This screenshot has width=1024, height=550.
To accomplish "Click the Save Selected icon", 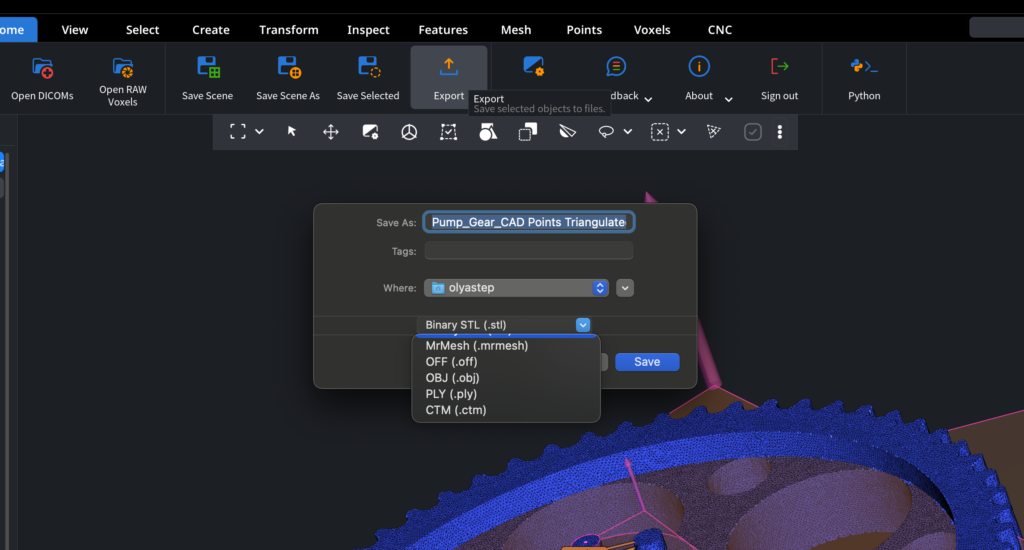I will [x=368, y=68].
